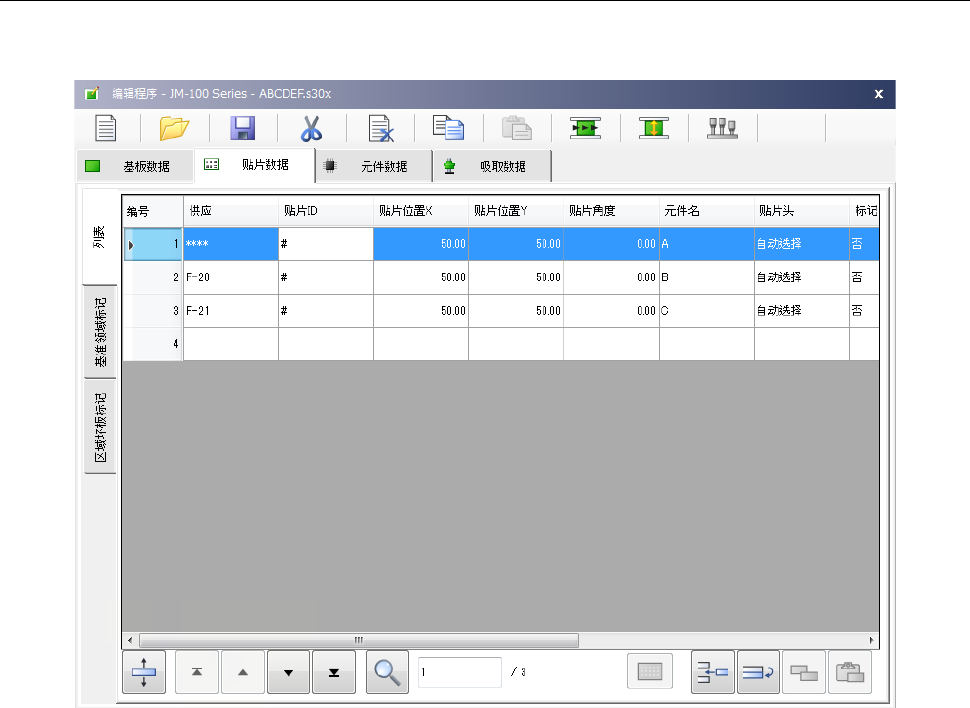Click the grayed Paste clipboard icon
This screenshot has width=970, height=708.
[x=517, y=128]
